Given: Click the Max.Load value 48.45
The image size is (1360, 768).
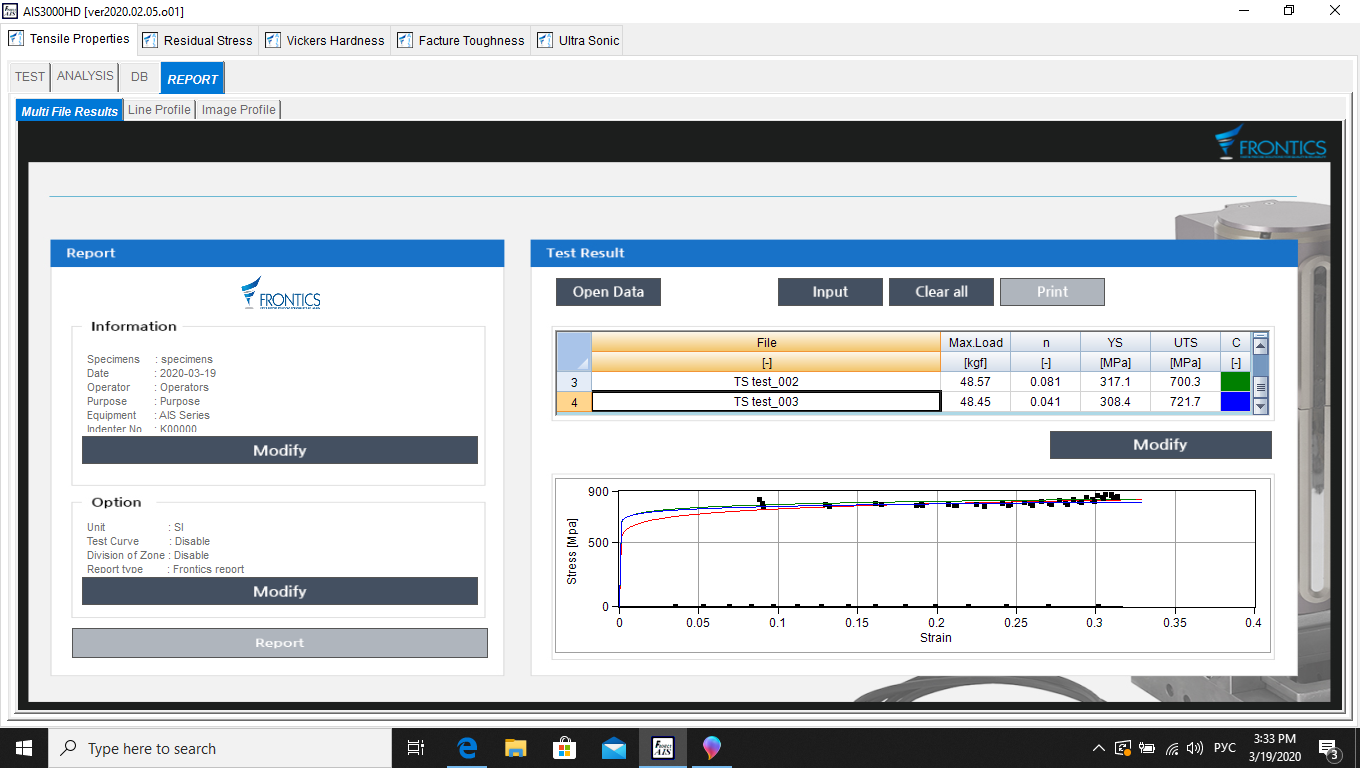Looking at the screenshot, I should [x=976, y=401].
